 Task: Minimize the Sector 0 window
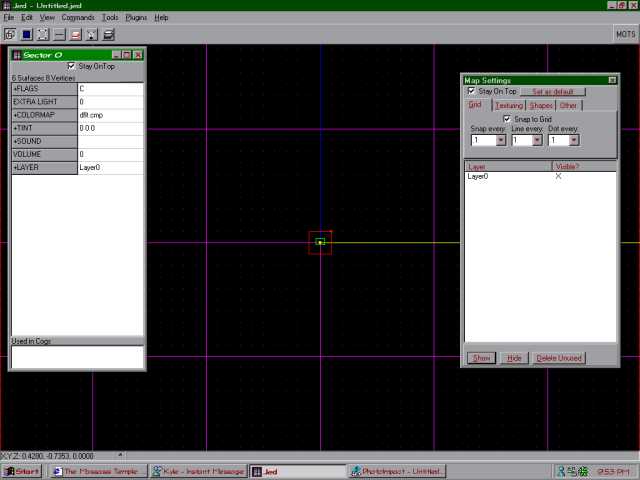coord(116,55)
